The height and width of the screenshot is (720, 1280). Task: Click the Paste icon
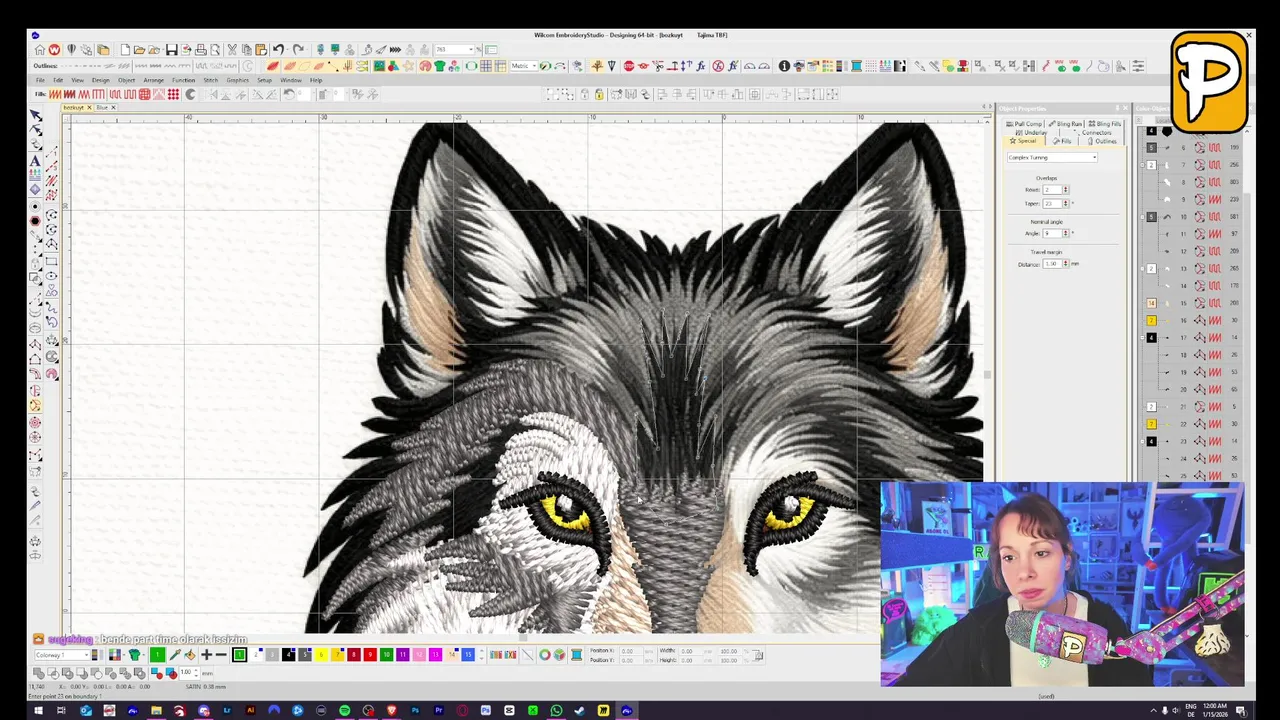click(x=261, y=49)
